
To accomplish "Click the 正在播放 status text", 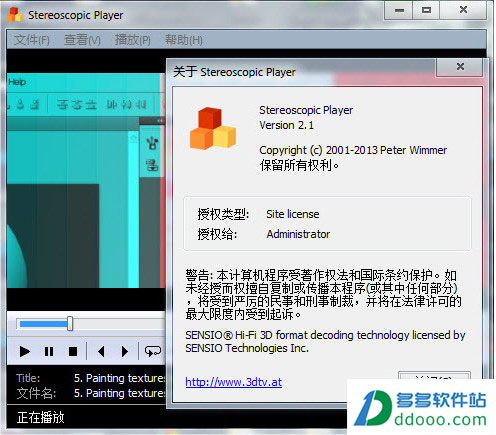I will 40,417.
